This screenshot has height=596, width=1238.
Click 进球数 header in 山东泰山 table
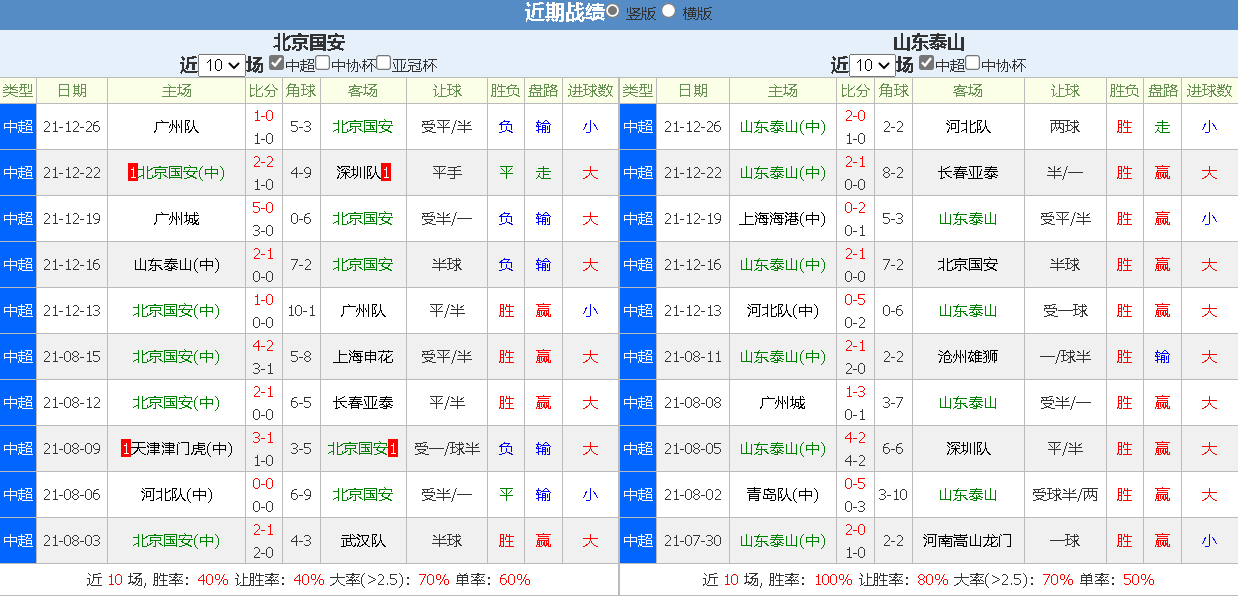1209,91
